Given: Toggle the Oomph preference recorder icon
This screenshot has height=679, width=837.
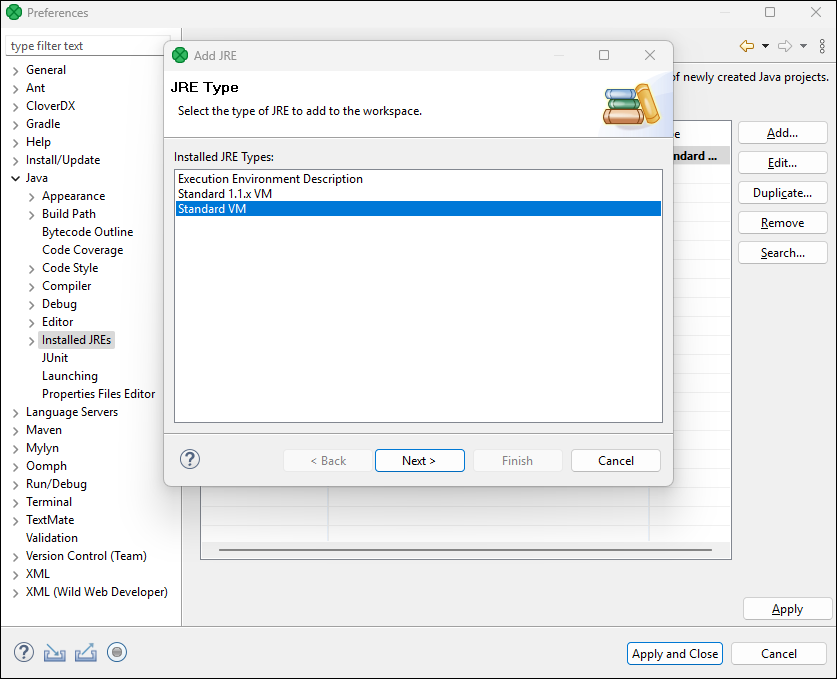Looking at the screenshot, I should [x=117, y=653].
